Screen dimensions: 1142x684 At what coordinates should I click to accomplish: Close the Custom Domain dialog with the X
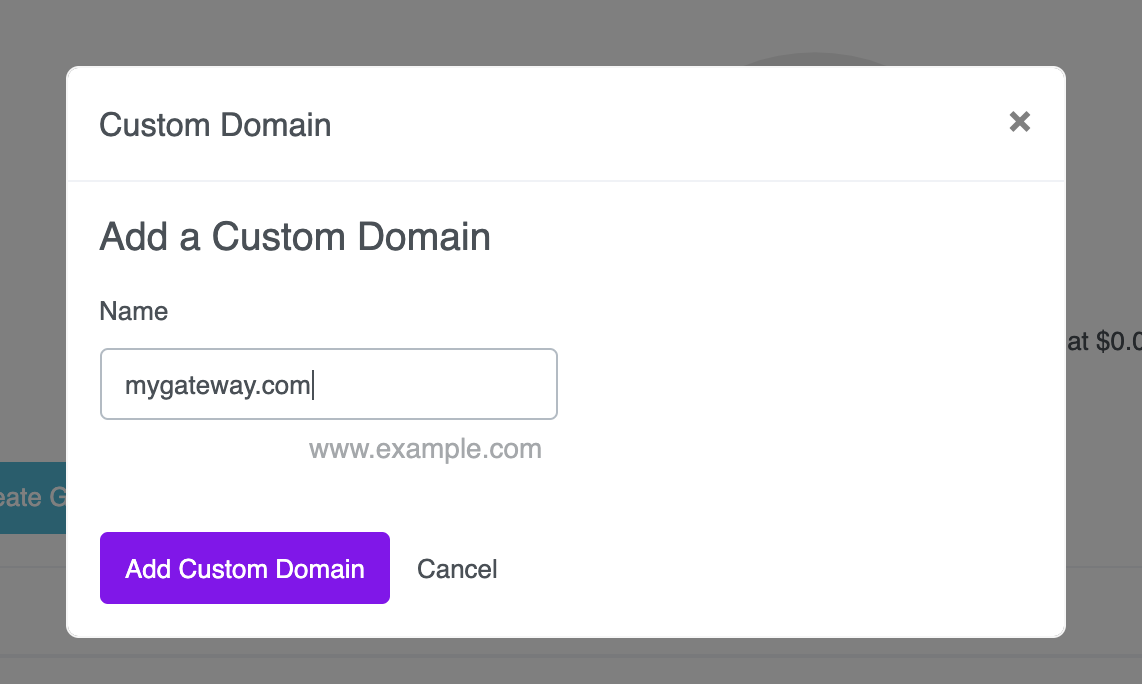(x=1020, y=122)
